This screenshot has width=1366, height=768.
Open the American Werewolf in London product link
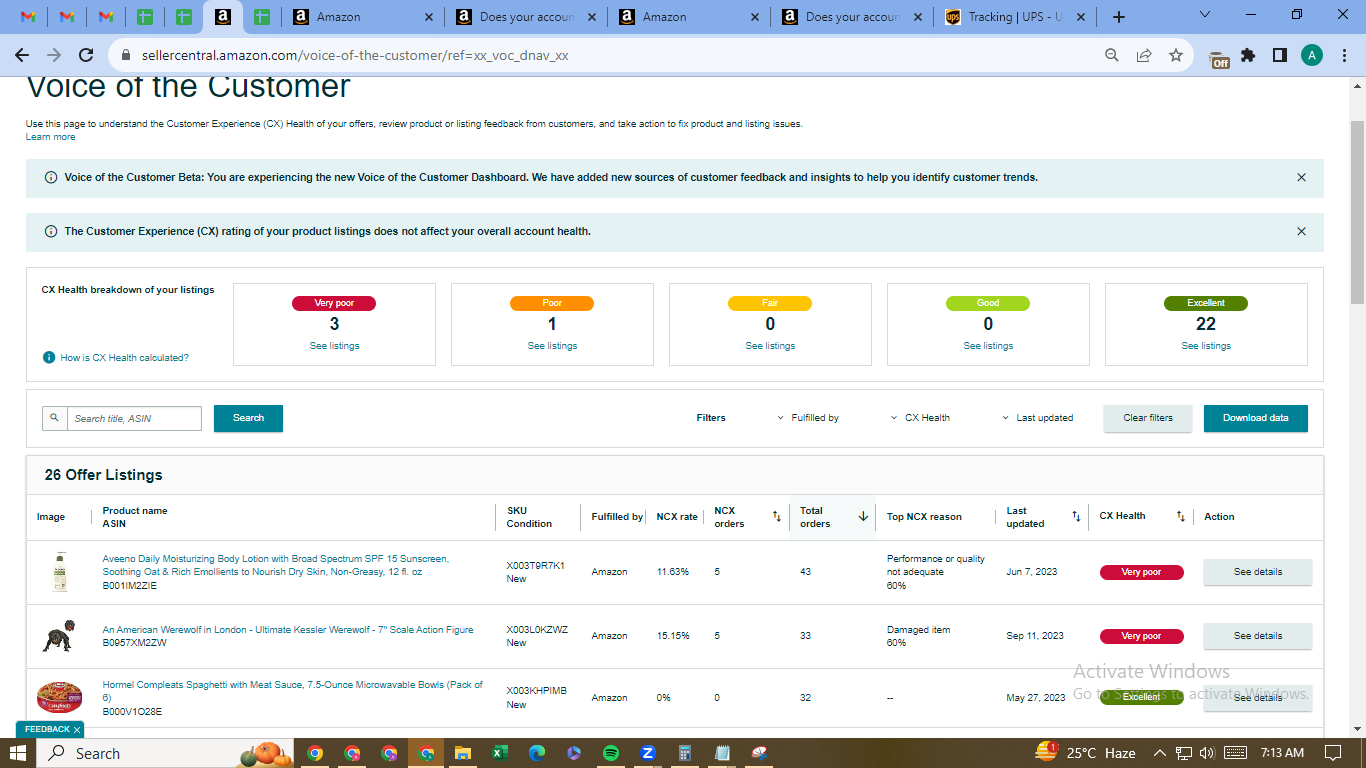coord(288,630)
